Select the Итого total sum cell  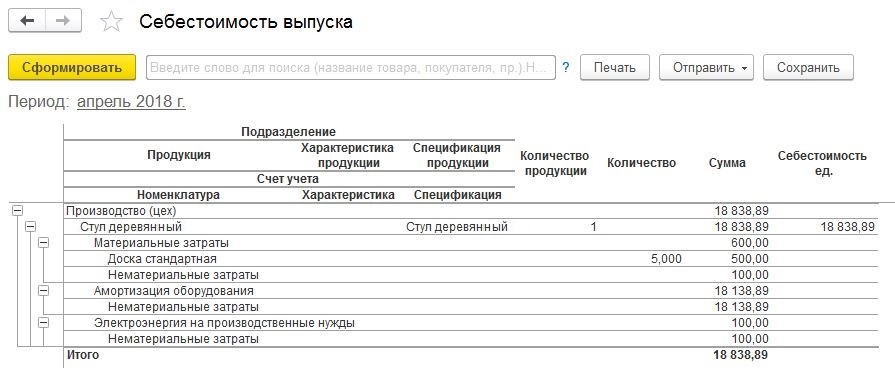coord(741,355)
